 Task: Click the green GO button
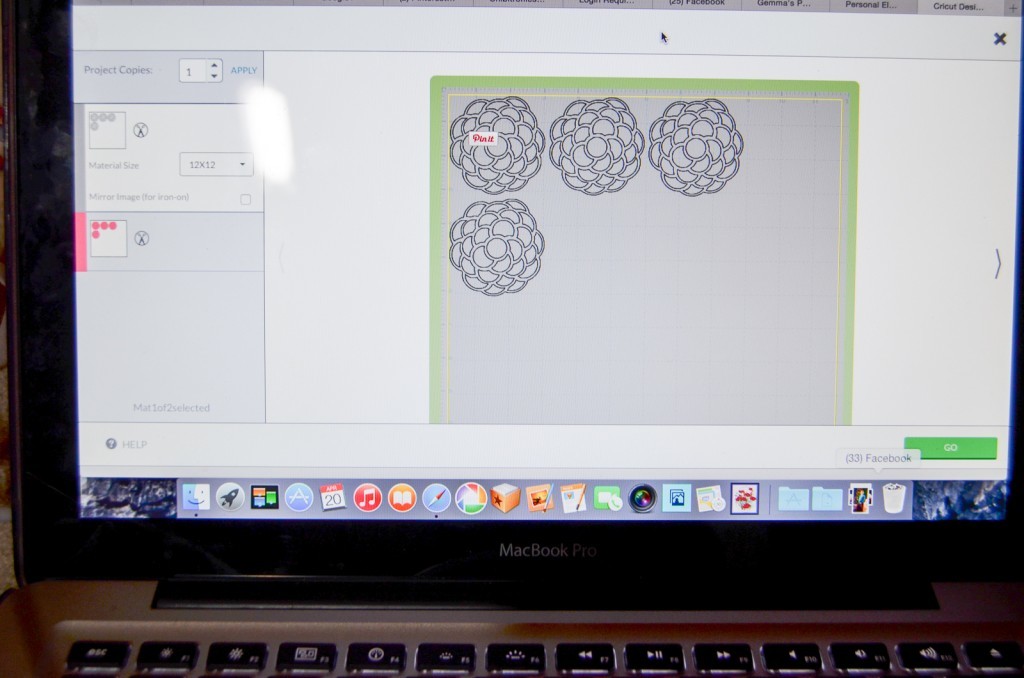(950, 447)
